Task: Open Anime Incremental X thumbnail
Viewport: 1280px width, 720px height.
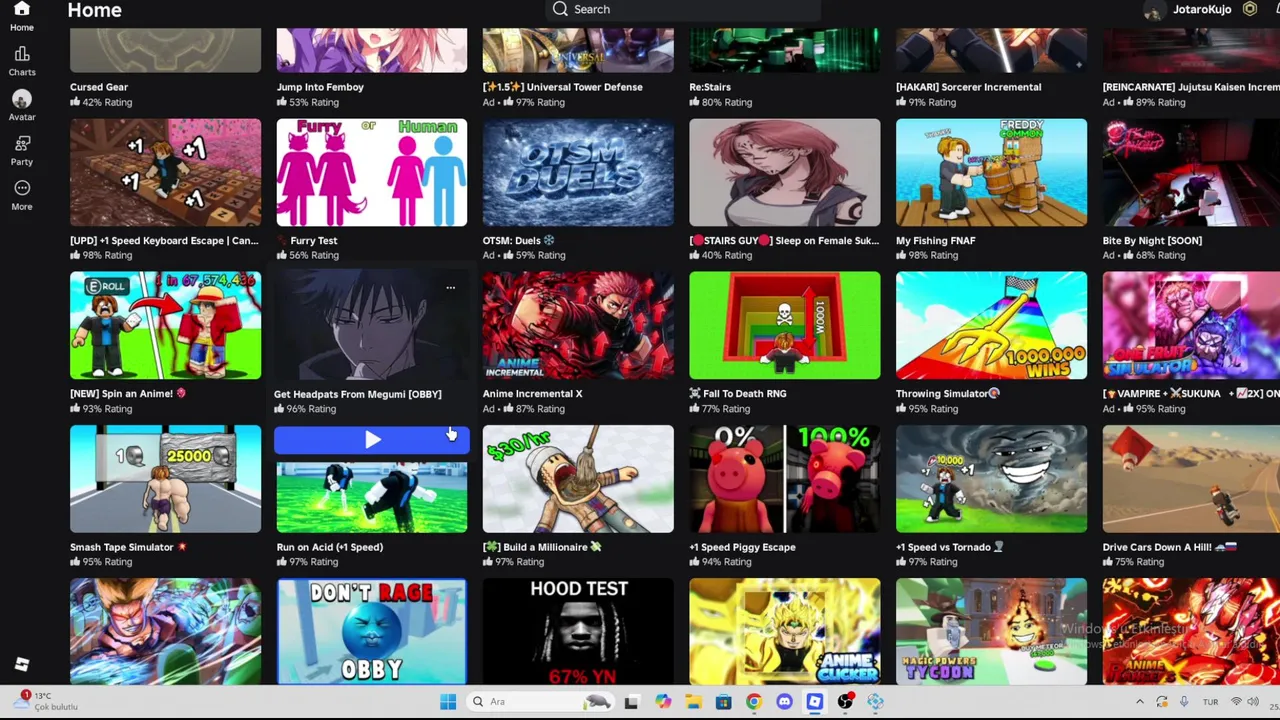Action: [x=578, y=326]
